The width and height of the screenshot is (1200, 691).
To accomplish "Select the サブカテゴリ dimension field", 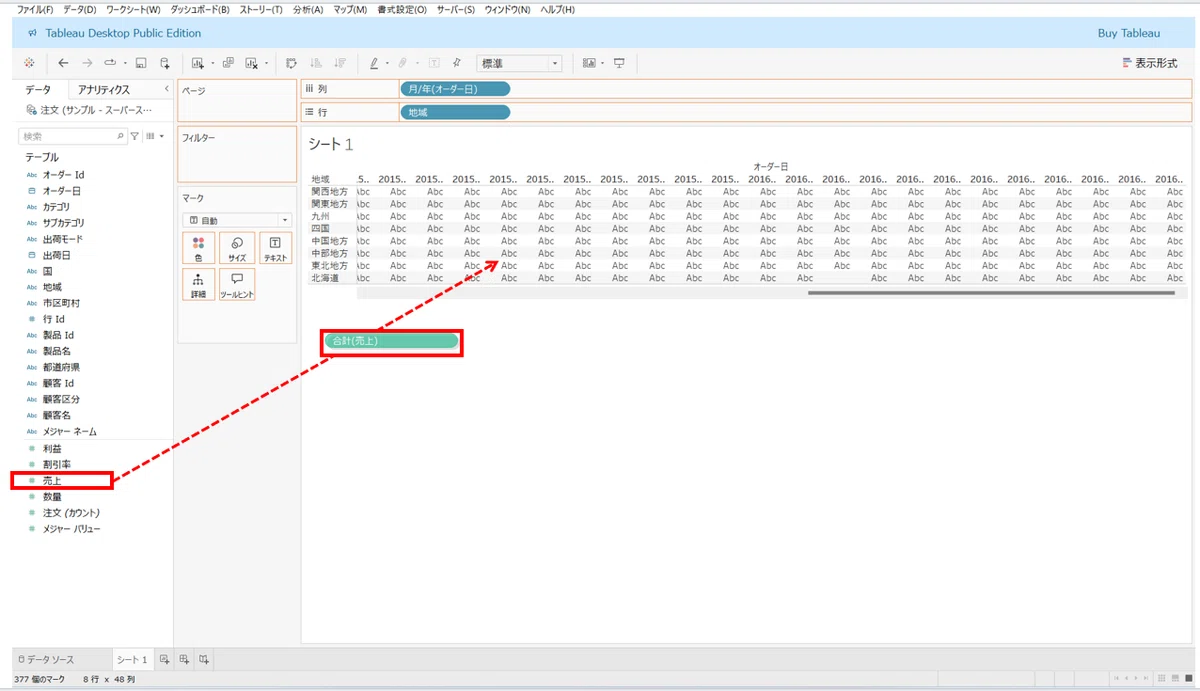I will click(x=63, y=223).
